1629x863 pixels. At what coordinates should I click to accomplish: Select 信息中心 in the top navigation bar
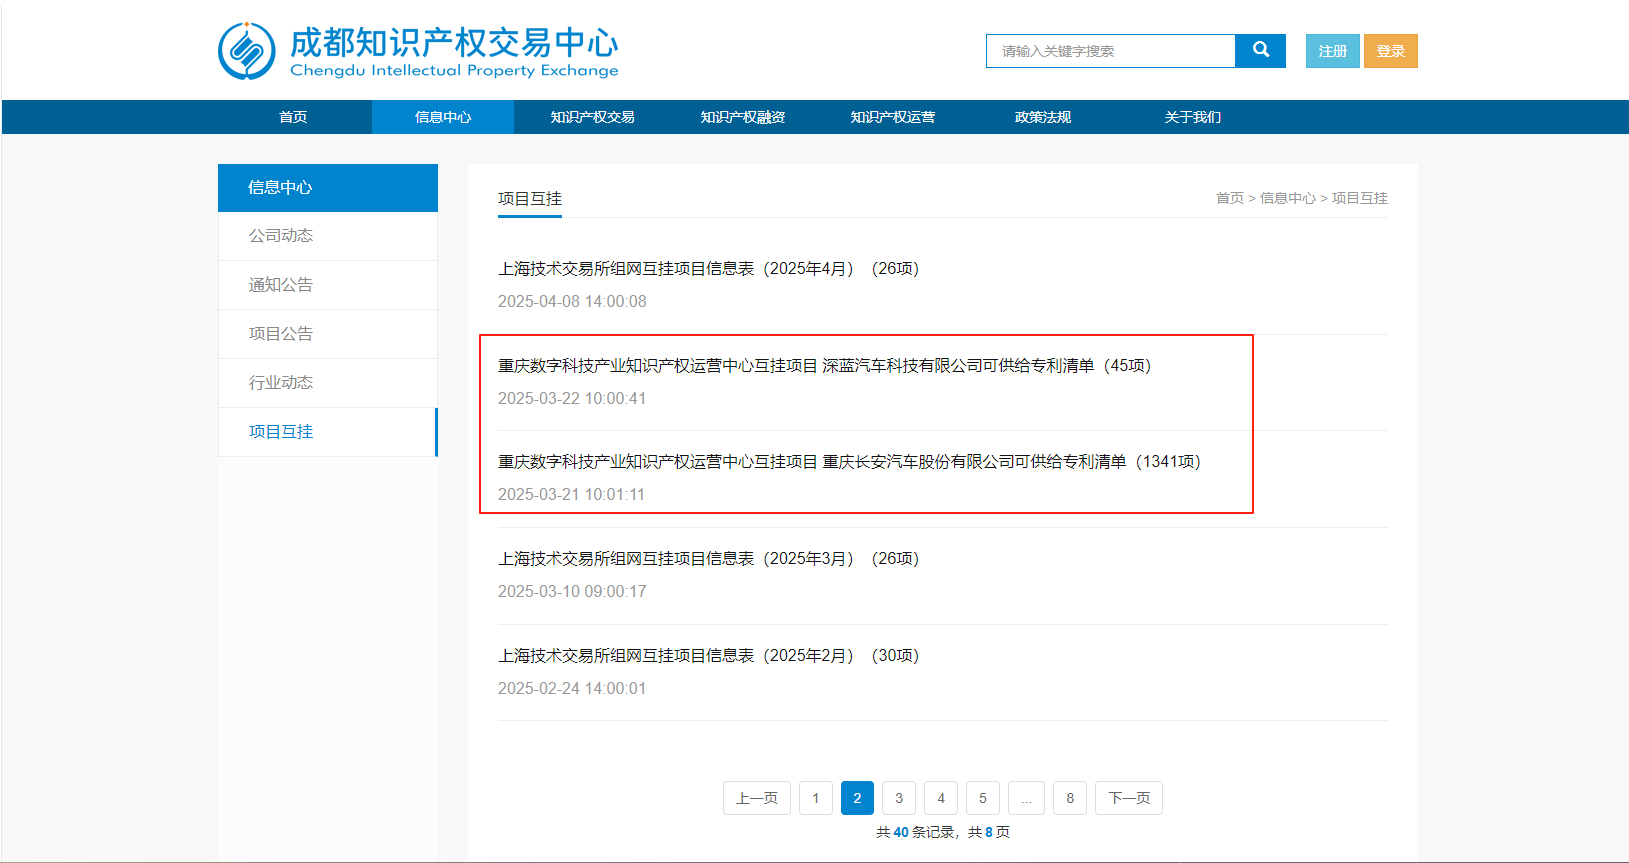(x=443, y=117)
